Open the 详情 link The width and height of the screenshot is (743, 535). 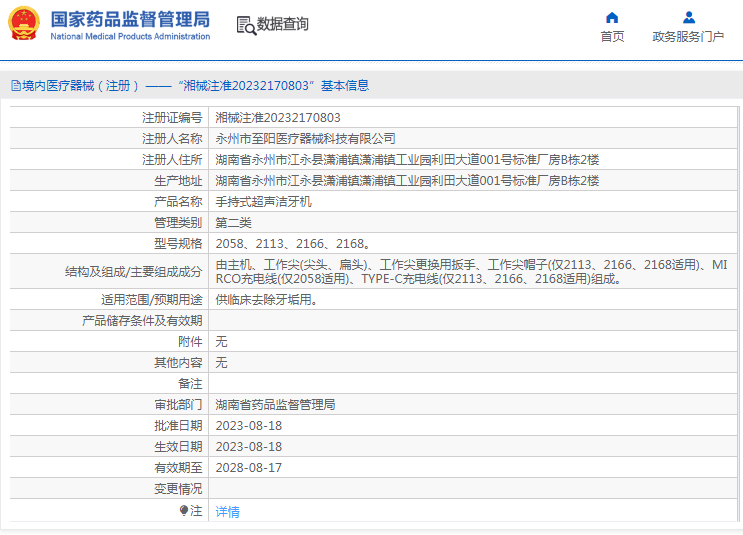pos(227,512)
